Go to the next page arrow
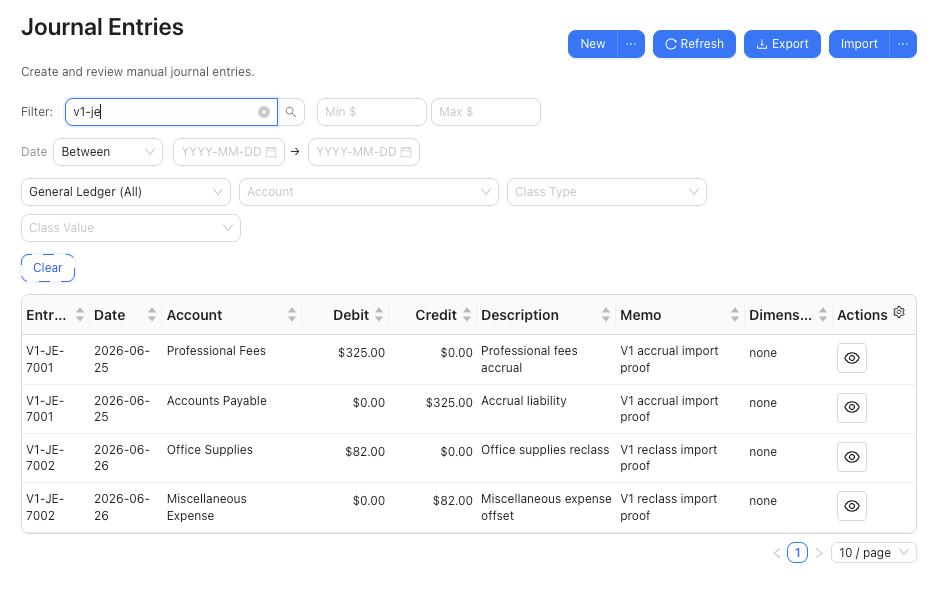The width and height of the screenshot is (937, 595). tap(819, 553)
